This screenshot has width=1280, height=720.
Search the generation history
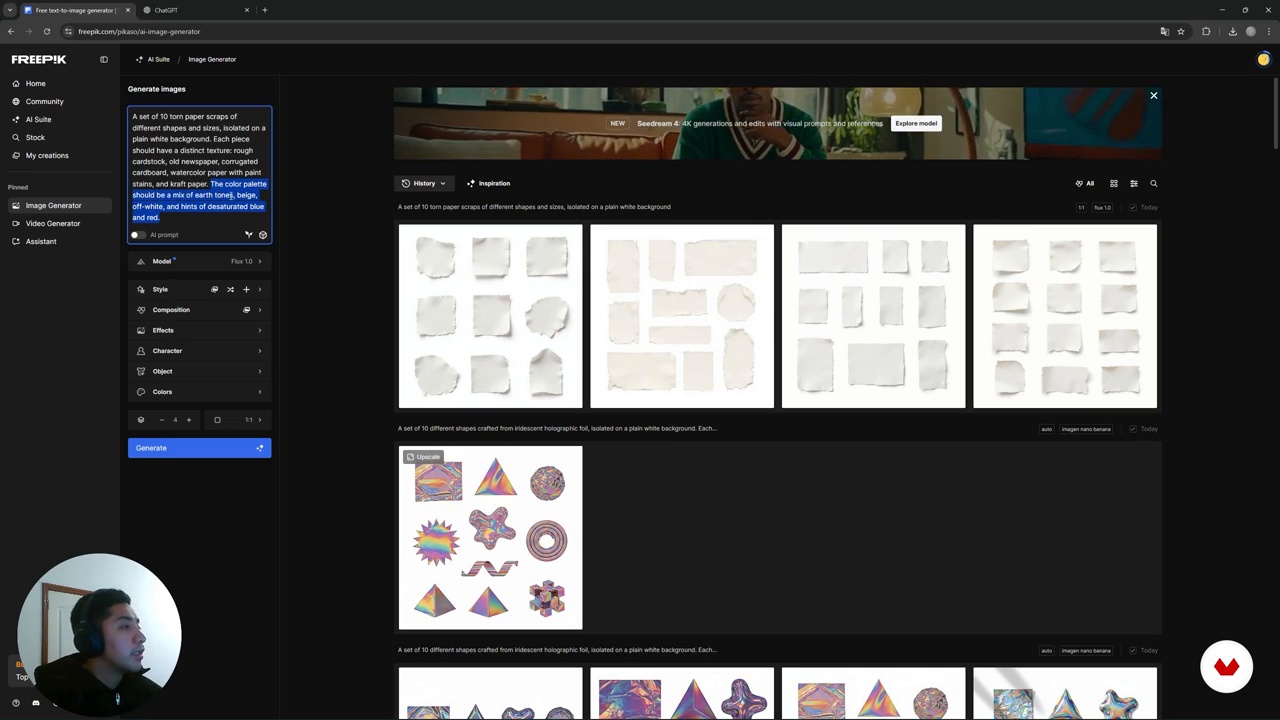(1153, 184)
